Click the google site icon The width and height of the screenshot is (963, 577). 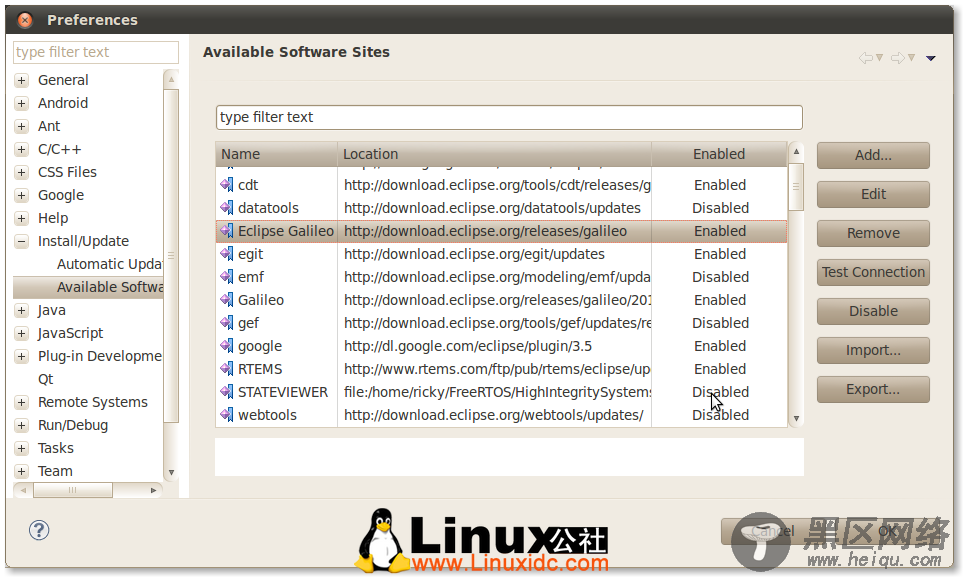[227, 346]
